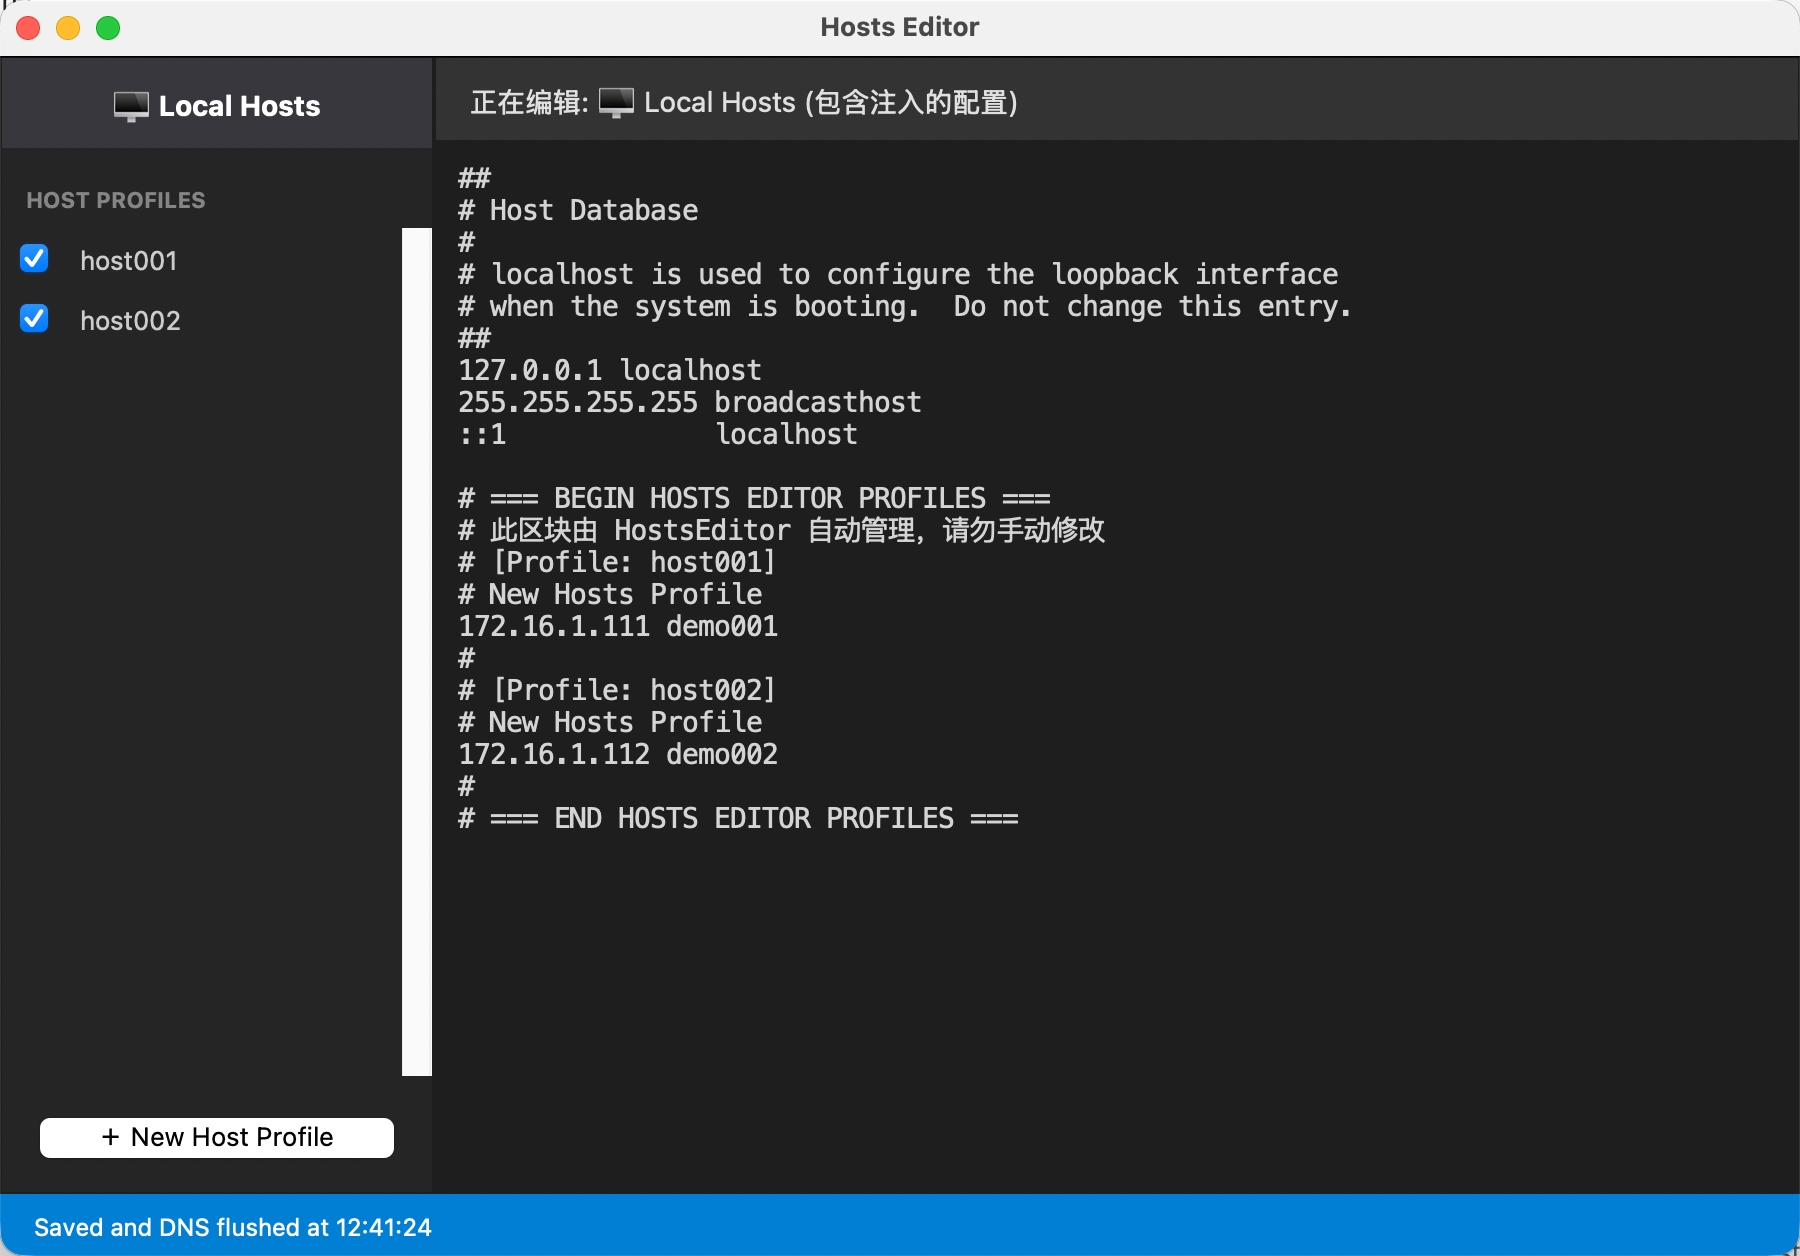Click the BEGIN HOSTS EDITOR PROFILES line
Screen dimensions: 1800x1256
point(754,498)
